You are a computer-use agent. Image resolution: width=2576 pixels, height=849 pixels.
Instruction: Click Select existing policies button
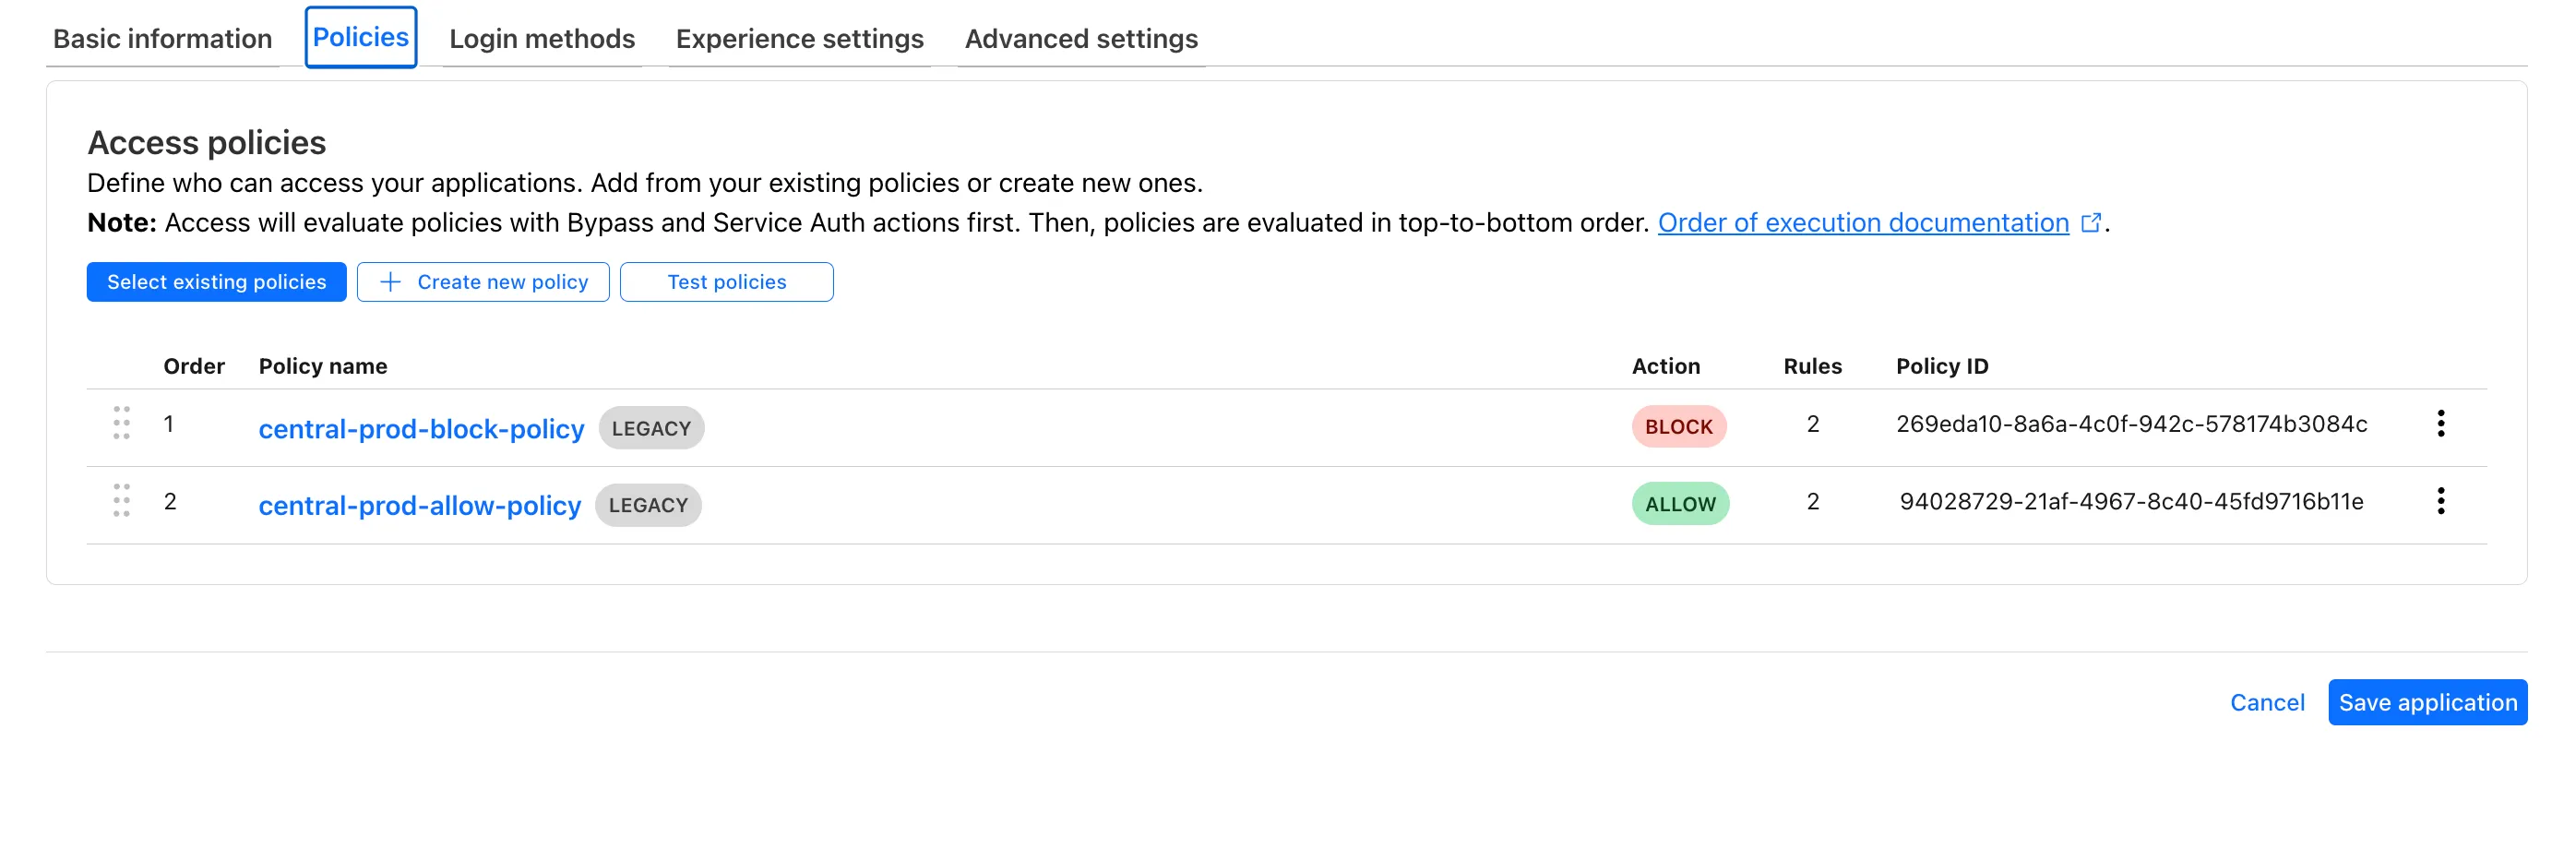click(216, 282)
